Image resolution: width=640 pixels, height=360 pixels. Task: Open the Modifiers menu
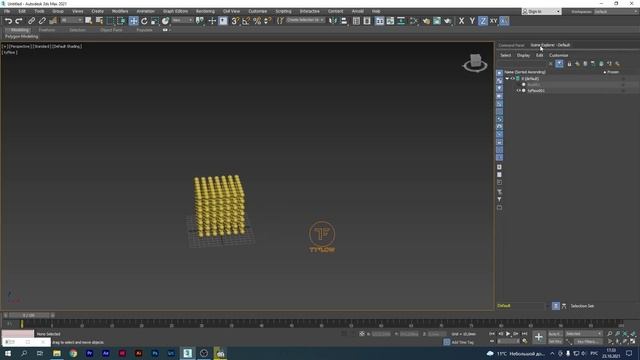click(120, 11)
